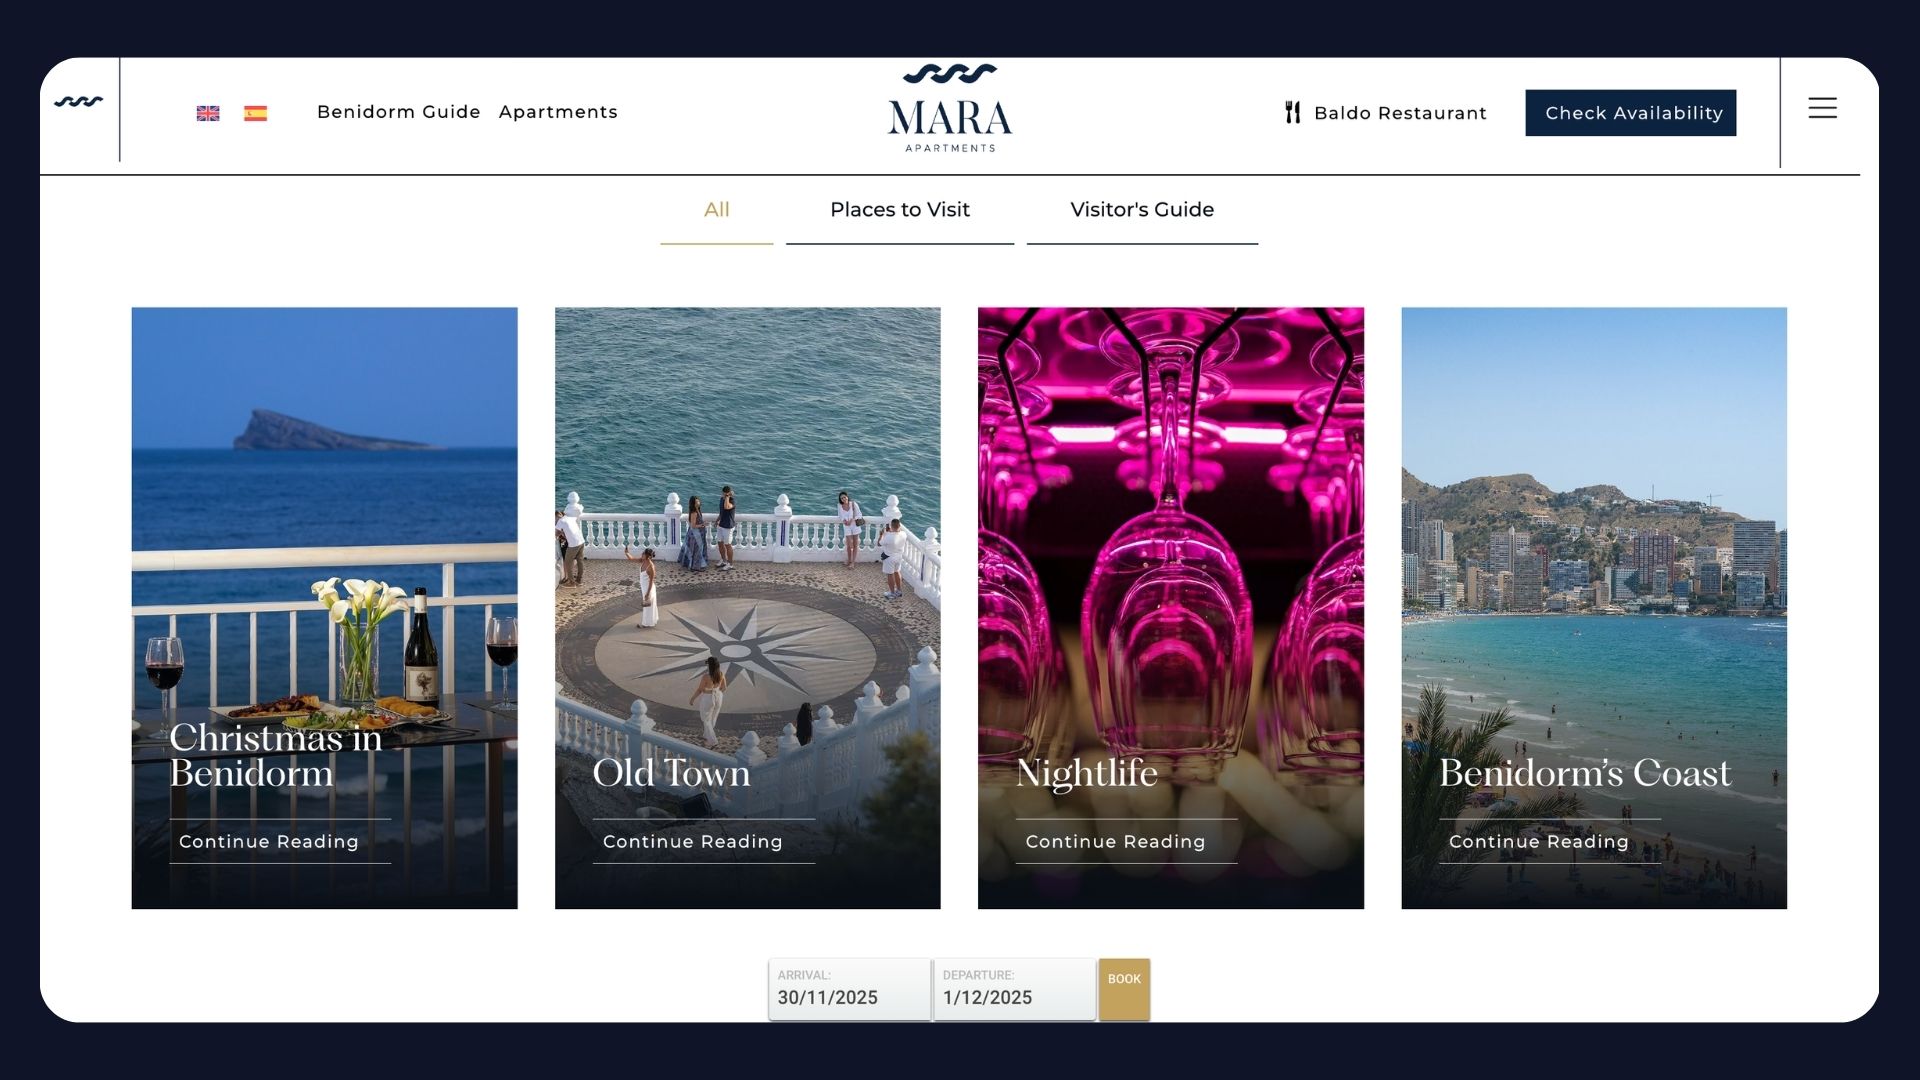Click the small wave logo icon
Image resolution: width=1920 pixels, height=1080 pixels.
tap(79, 101)
